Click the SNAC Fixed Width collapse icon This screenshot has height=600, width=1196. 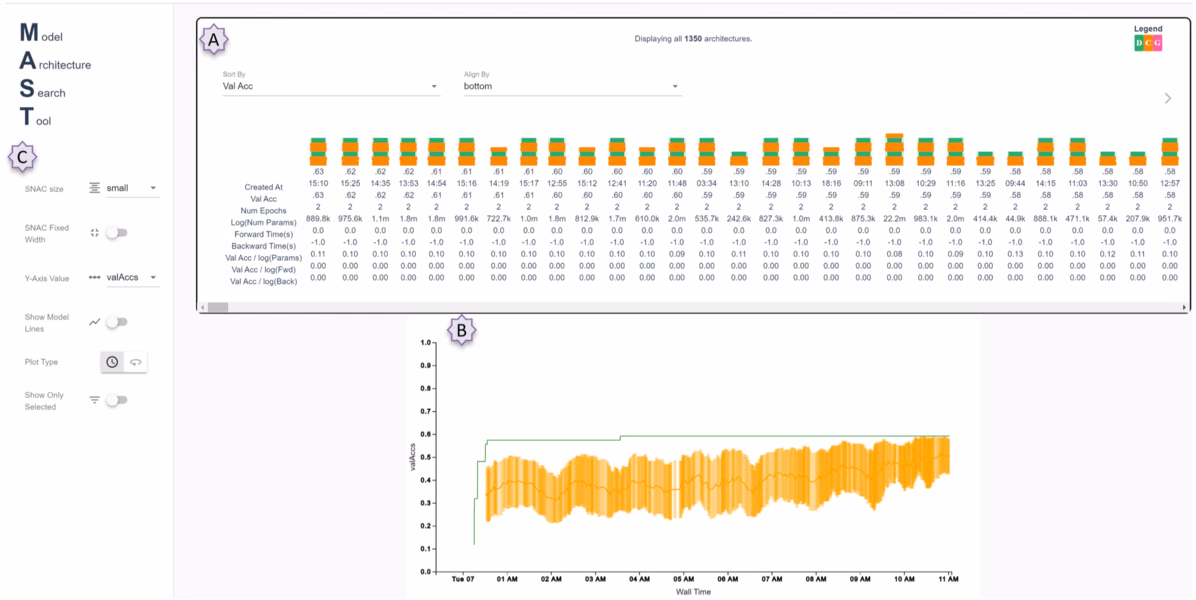[x=95, y=233]
